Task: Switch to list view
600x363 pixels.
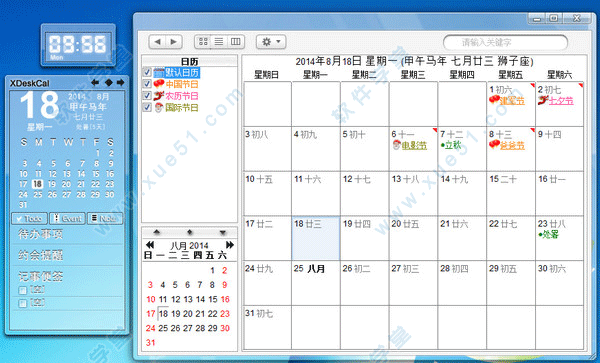Action: [x=219, y=42]
